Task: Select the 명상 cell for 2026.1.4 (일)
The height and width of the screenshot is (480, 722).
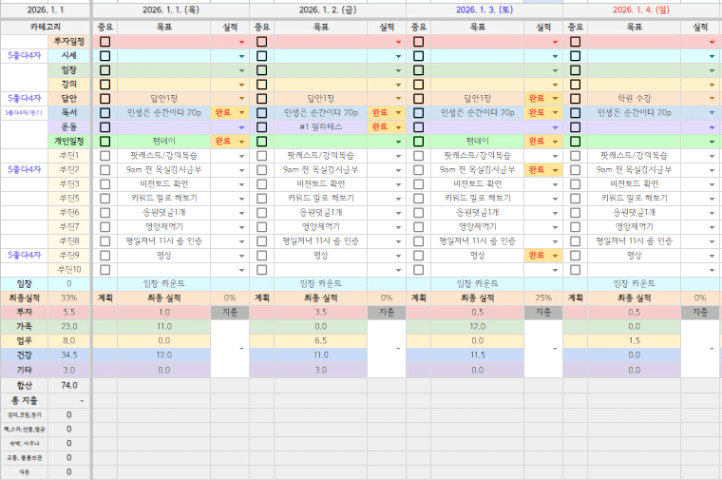Action: click(x=634, y=256)
